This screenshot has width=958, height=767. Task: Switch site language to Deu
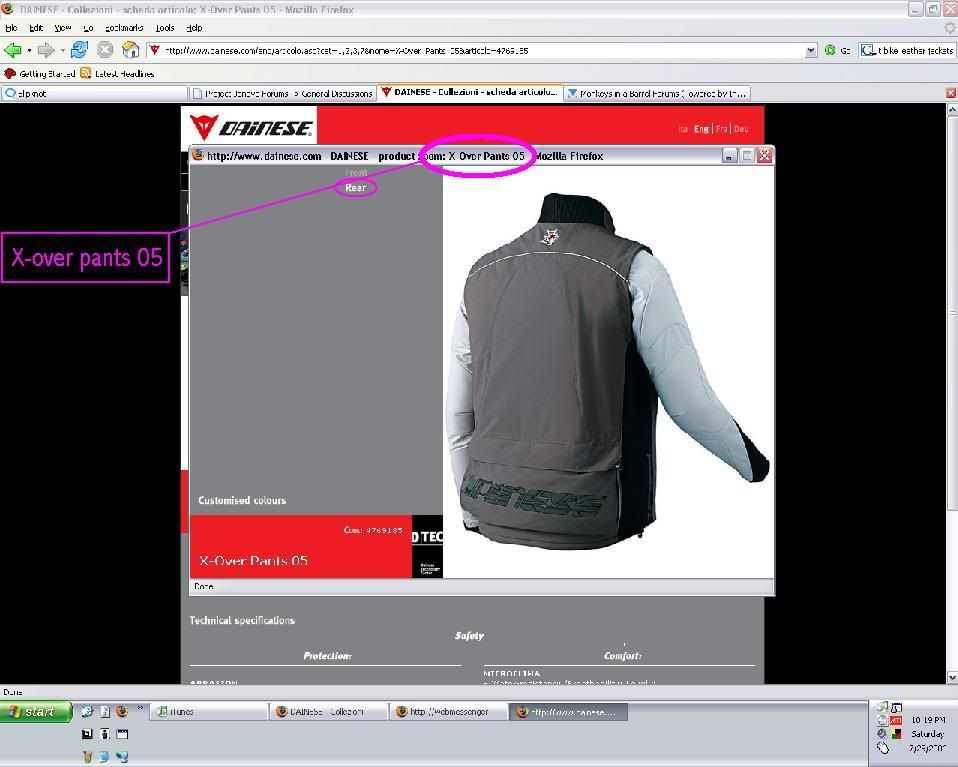pyautogui.click(x=741, y=129)
